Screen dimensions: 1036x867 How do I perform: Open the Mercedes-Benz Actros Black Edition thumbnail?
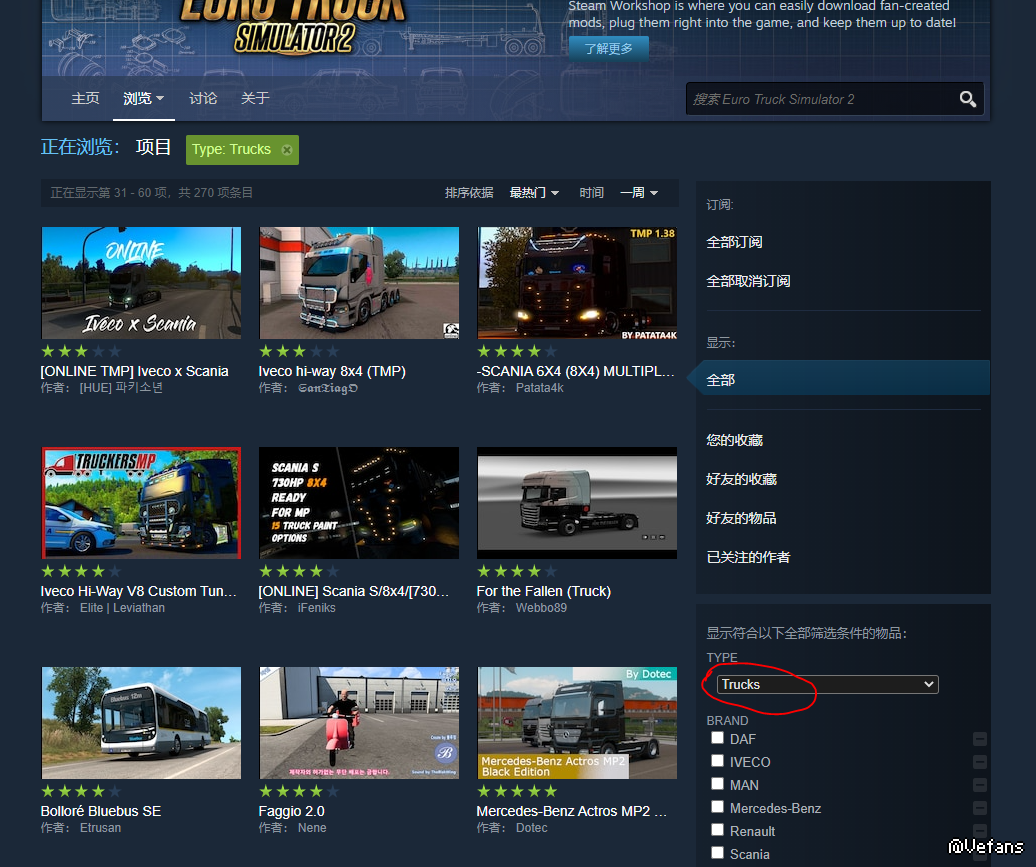click(577, 723)
